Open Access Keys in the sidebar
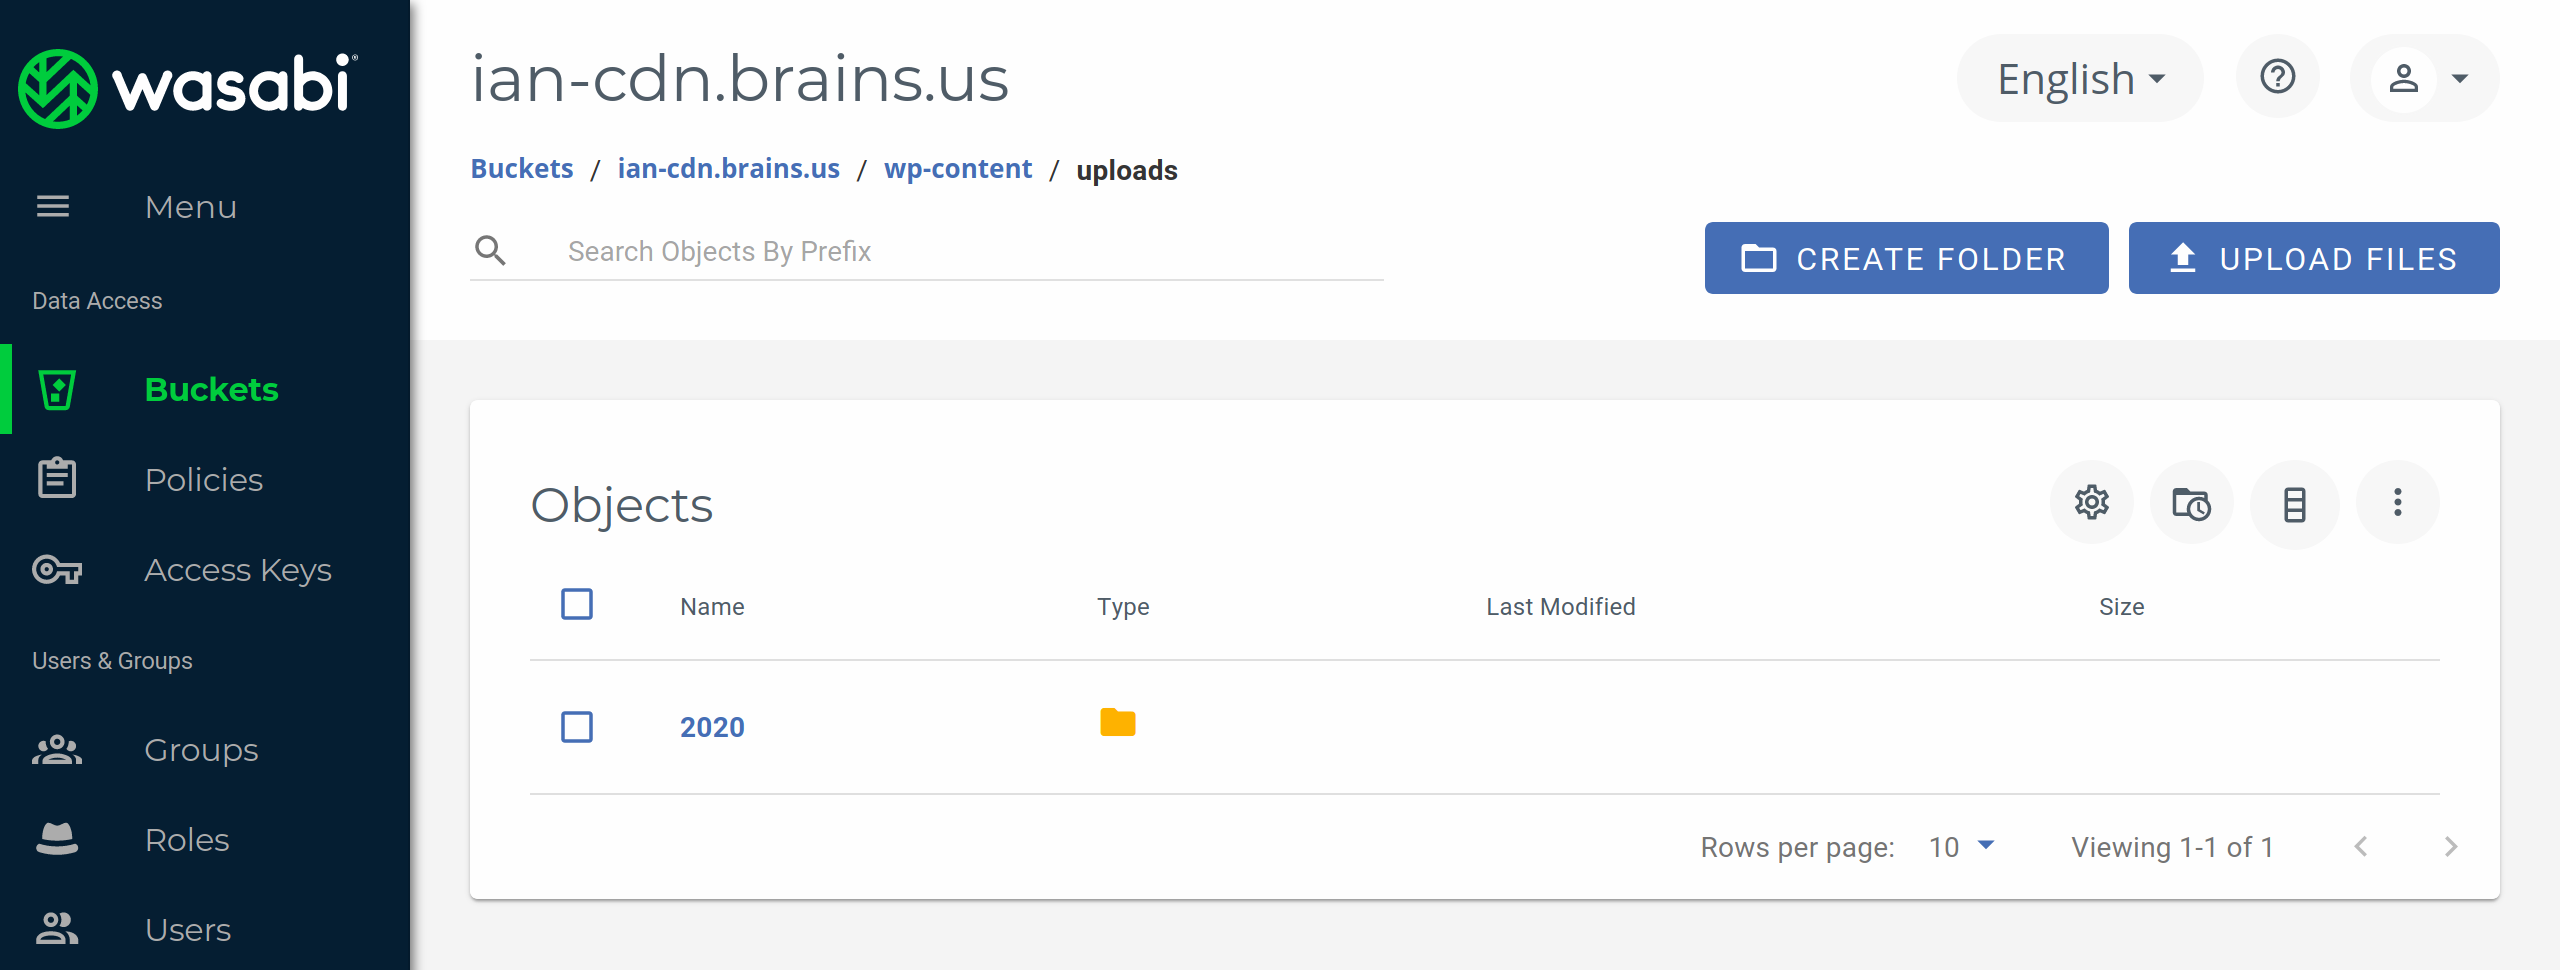This screenshot has width=2560, height=970. point(237,570)
